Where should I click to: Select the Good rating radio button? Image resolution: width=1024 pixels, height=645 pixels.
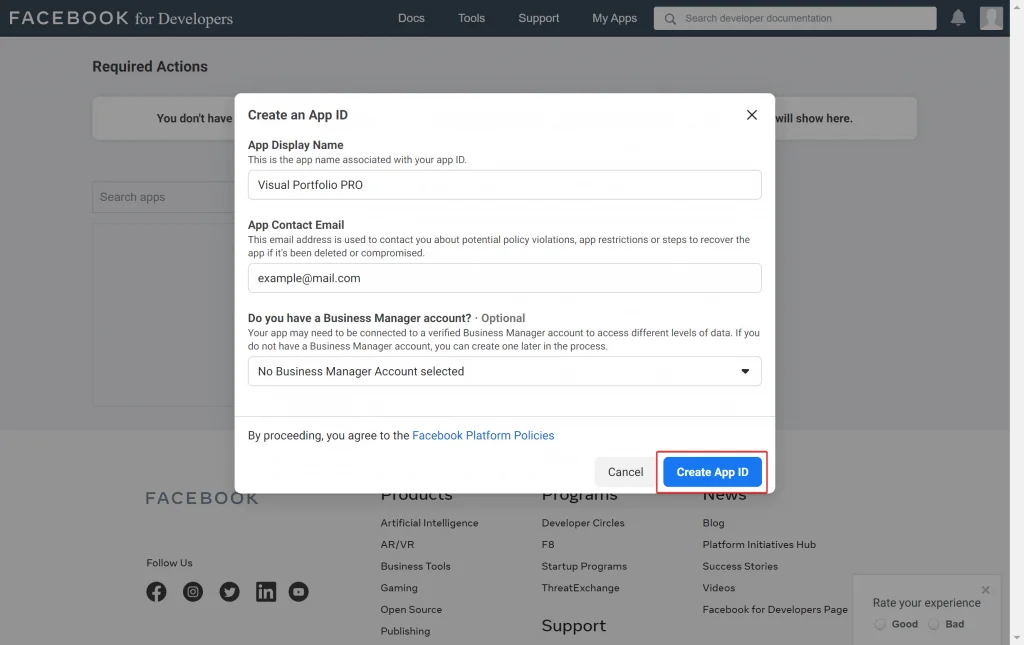[880, 624]
